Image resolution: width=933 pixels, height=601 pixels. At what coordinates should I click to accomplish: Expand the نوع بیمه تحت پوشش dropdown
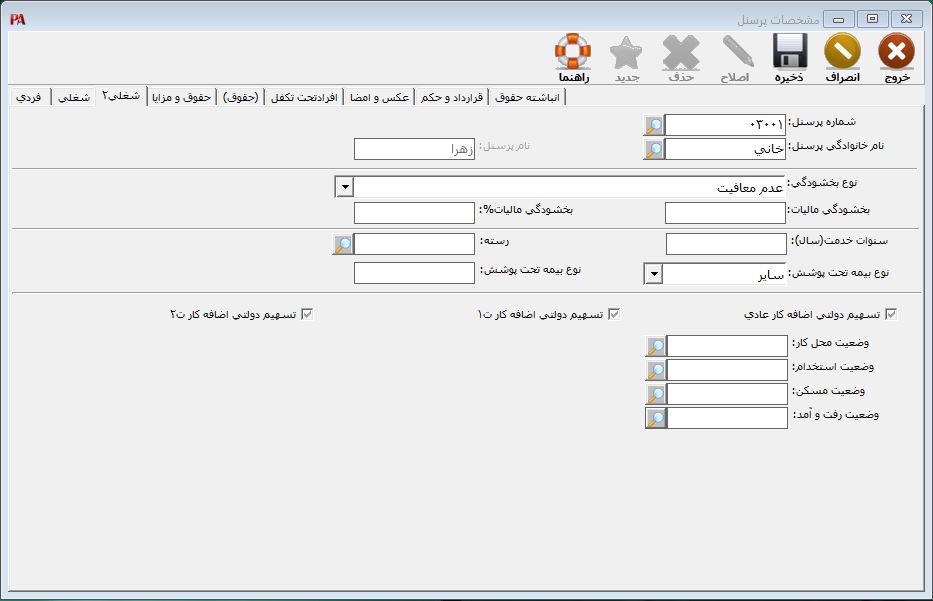click(x=652, y=273)
